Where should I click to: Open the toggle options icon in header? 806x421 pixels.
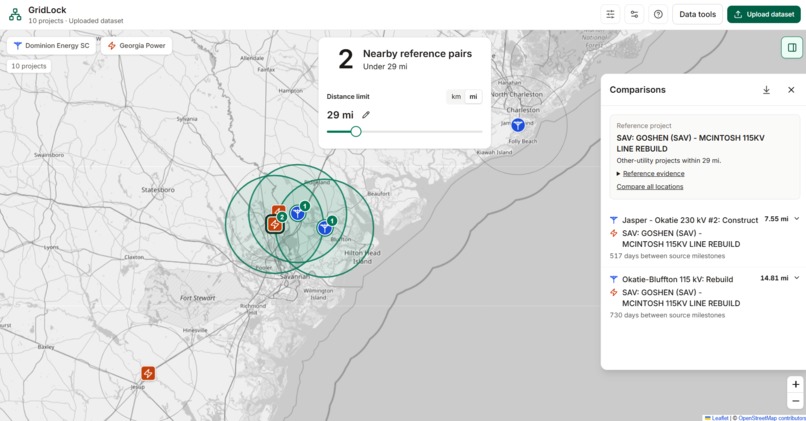point(634,14)
